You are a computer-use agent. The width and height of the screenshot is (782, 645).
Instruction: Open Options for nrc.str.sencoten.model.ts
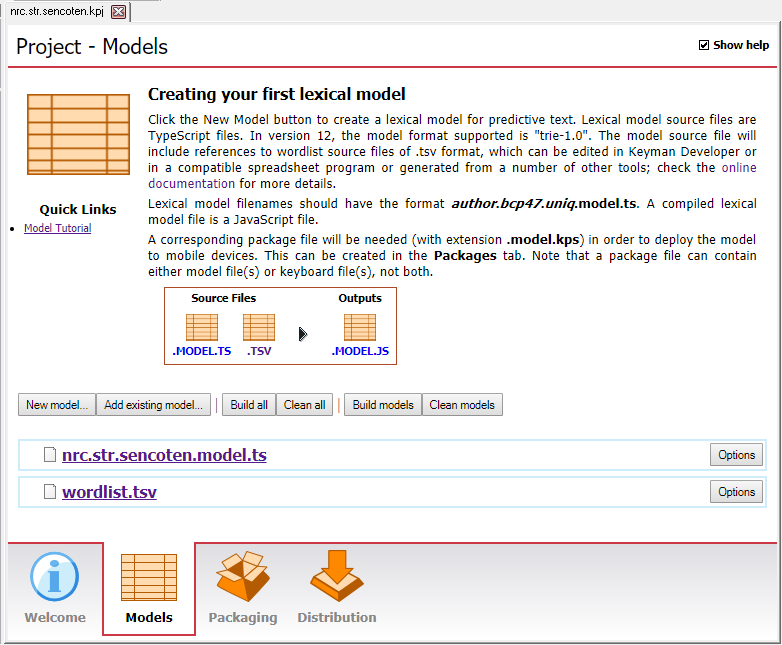coord(736,454)
